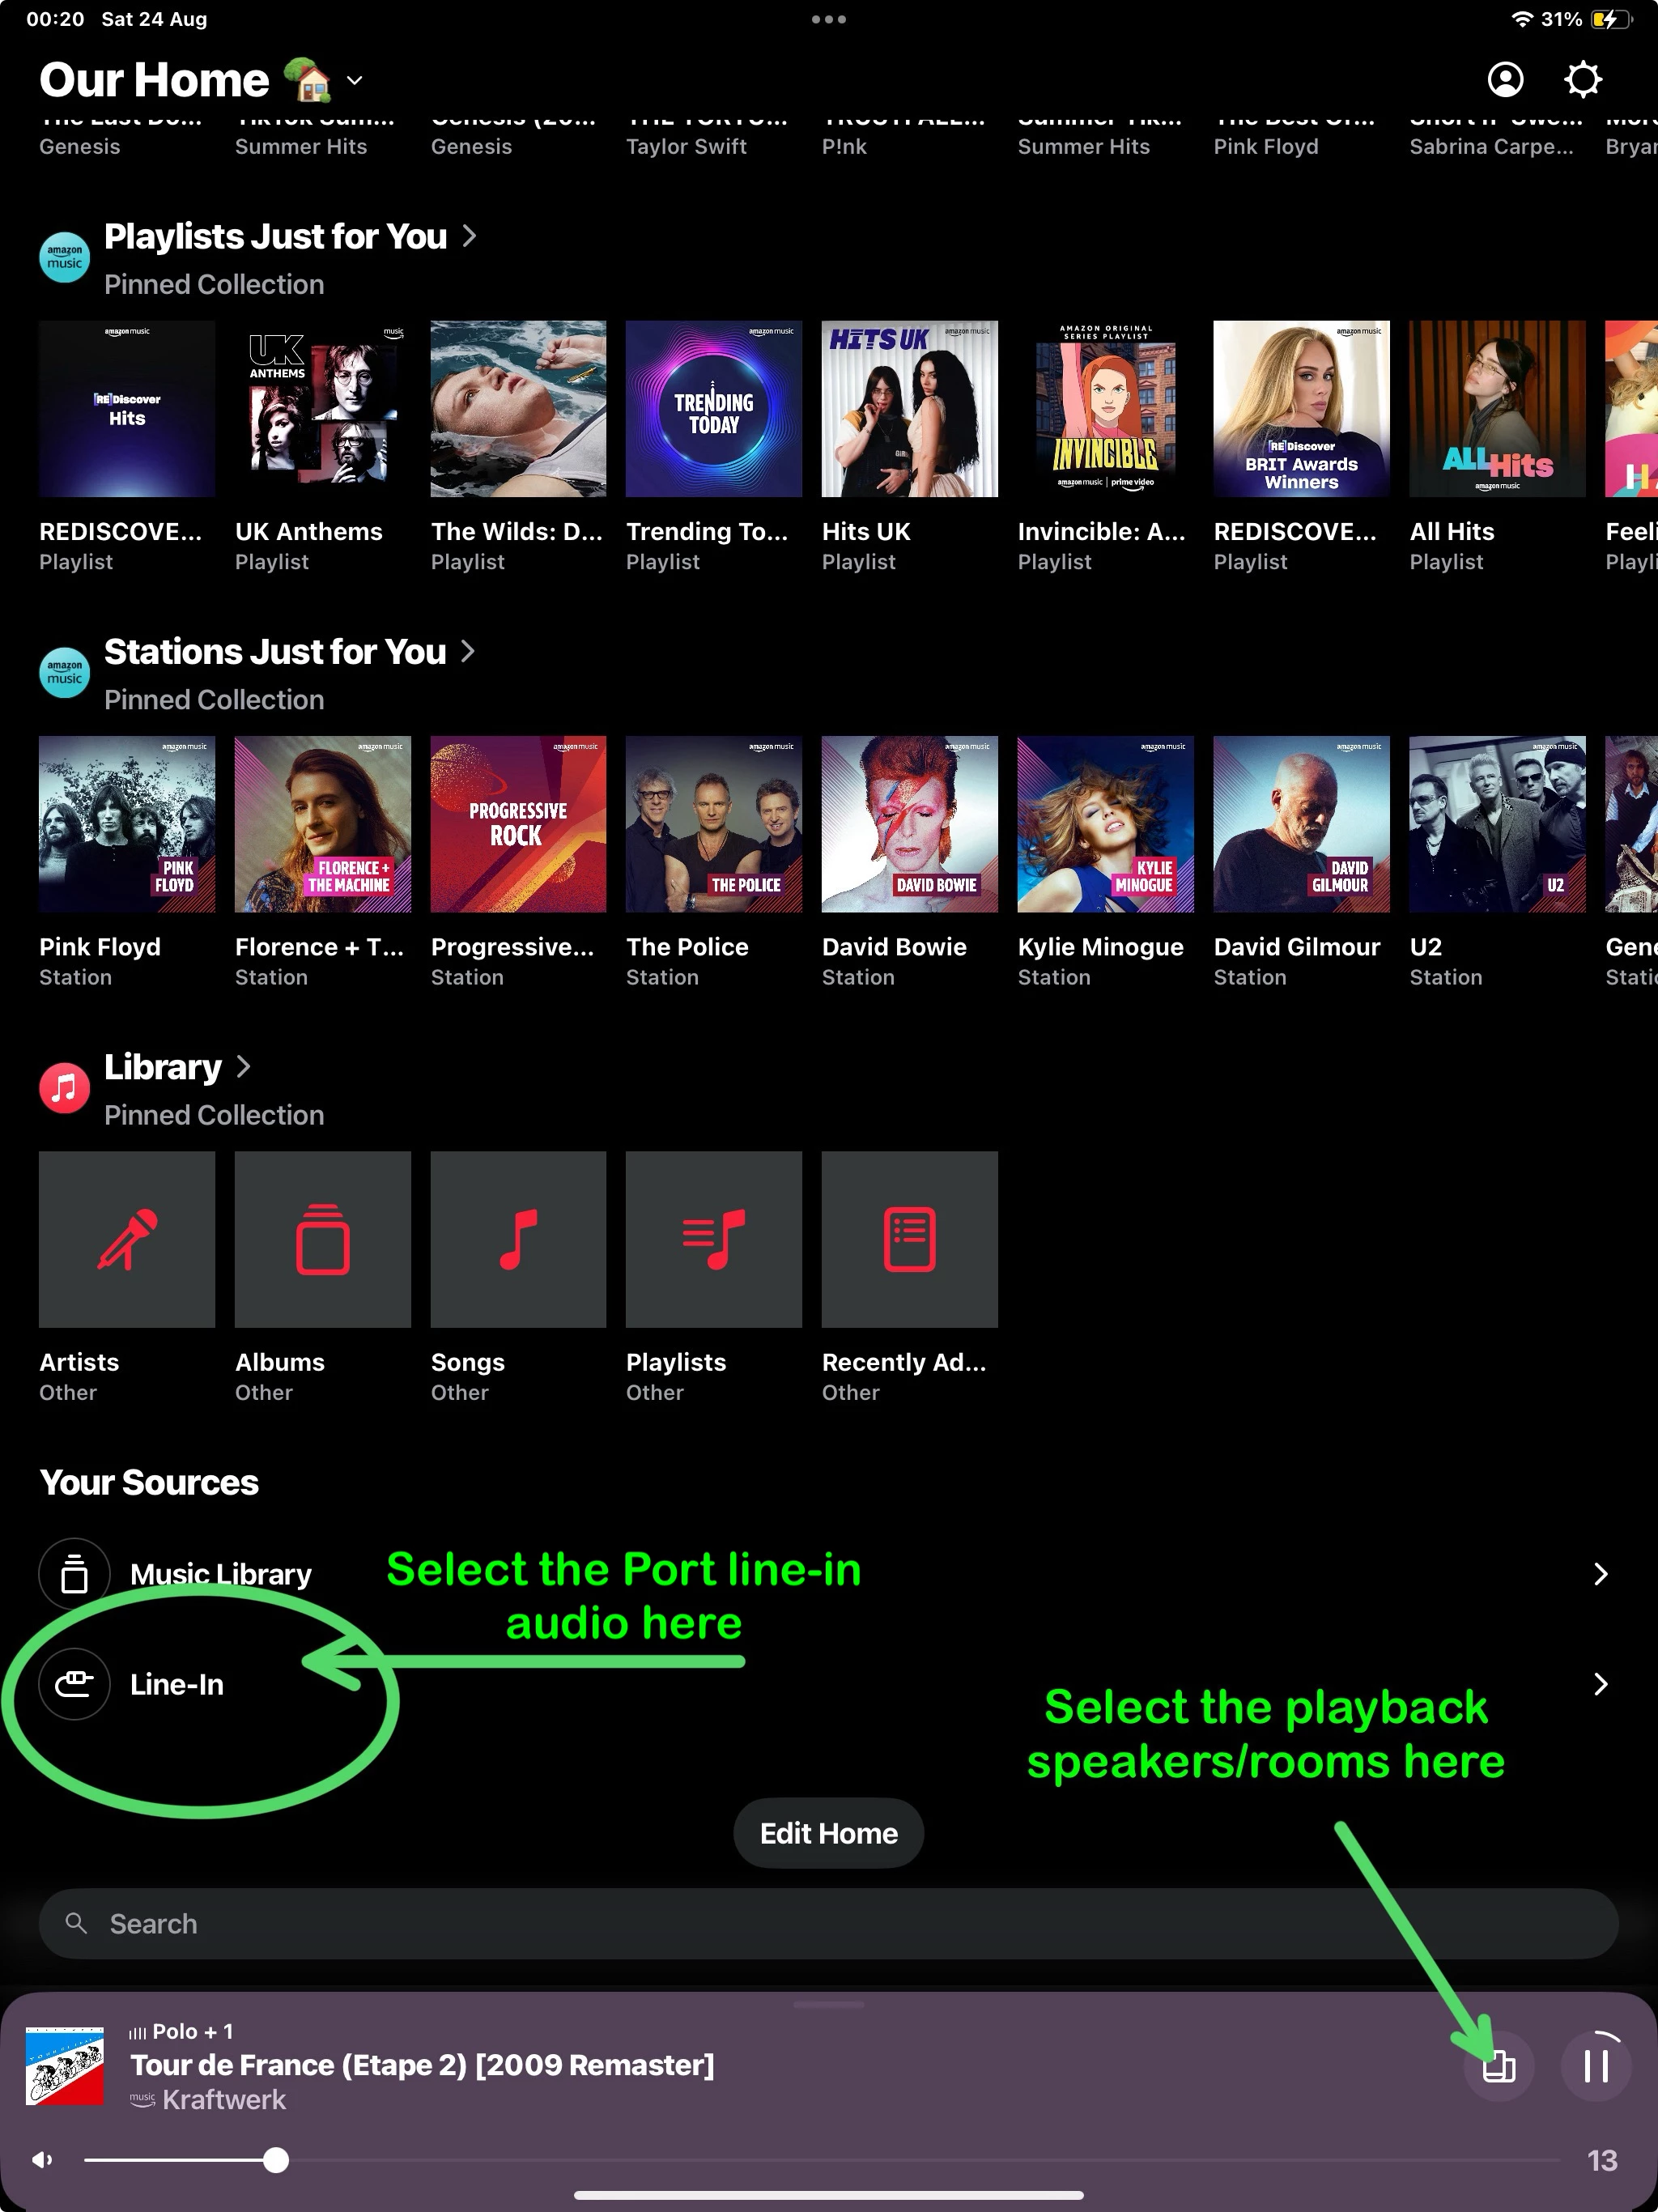Open the Recently Added library tile
Screen dimensions: 1658x2212
tap(909, 1239)
